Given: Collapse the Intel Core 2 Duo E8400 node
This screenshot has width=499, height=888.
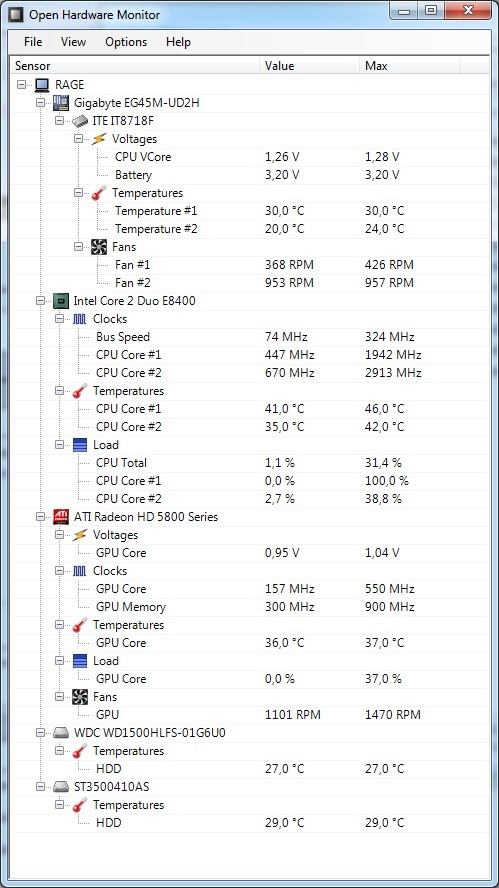Looking at the screenshot, I should (40, 301).
